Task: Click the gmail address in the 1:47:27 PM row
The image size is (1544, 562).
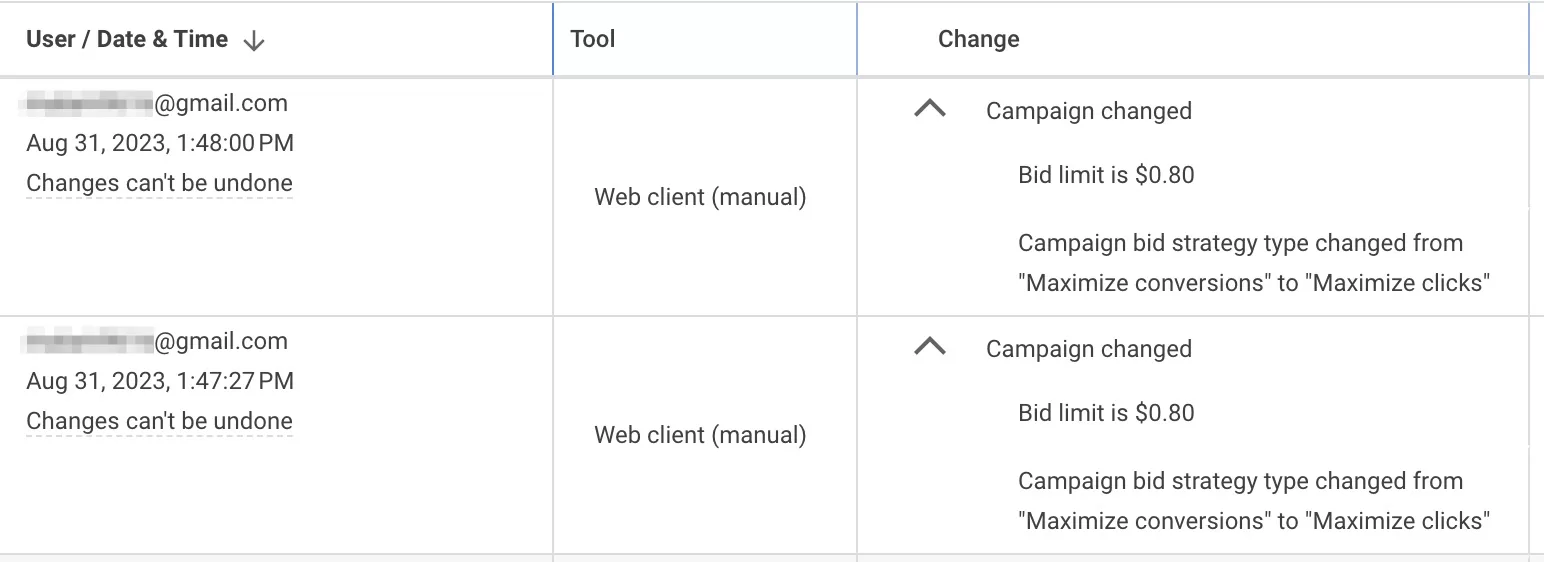Action: pyautogui.click(x=157, y=341)
